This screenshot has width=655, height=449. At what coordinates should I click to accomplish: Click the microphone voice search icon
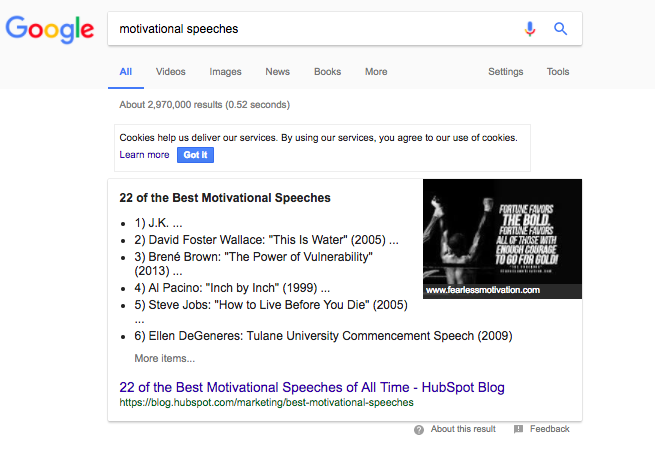pos(530,29)
